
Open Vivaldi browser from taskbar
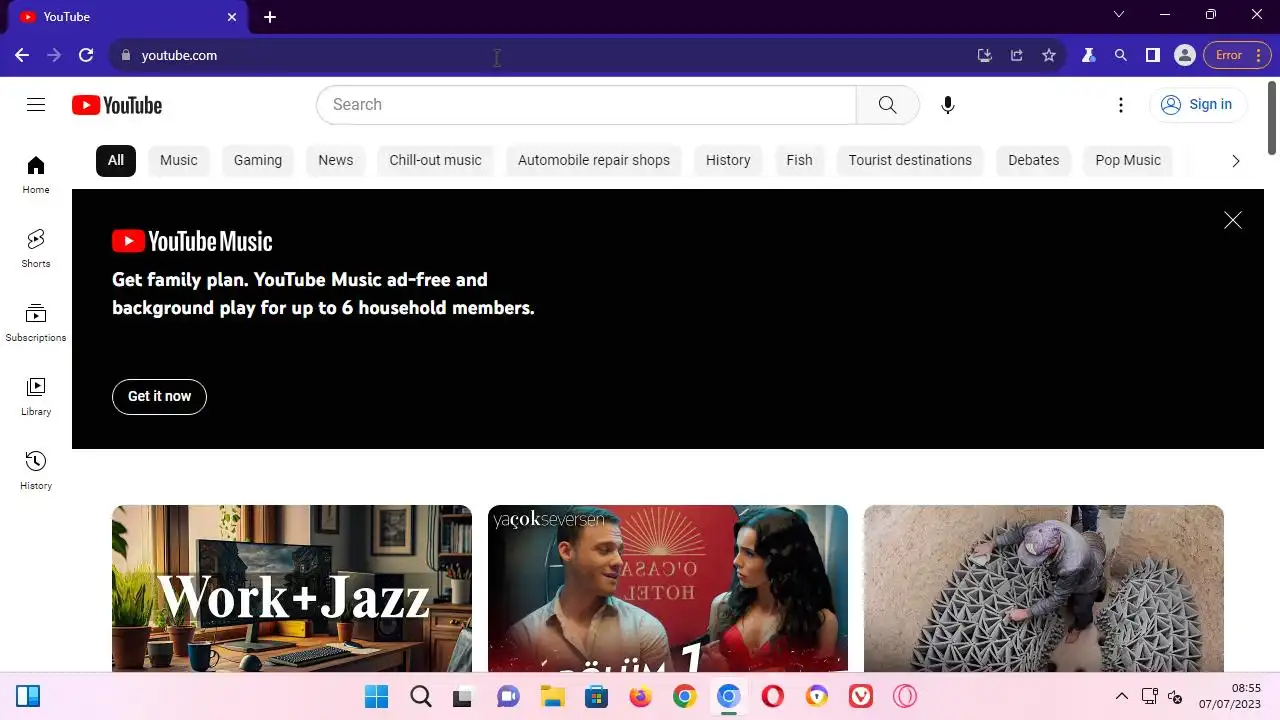tap(861, 696)
